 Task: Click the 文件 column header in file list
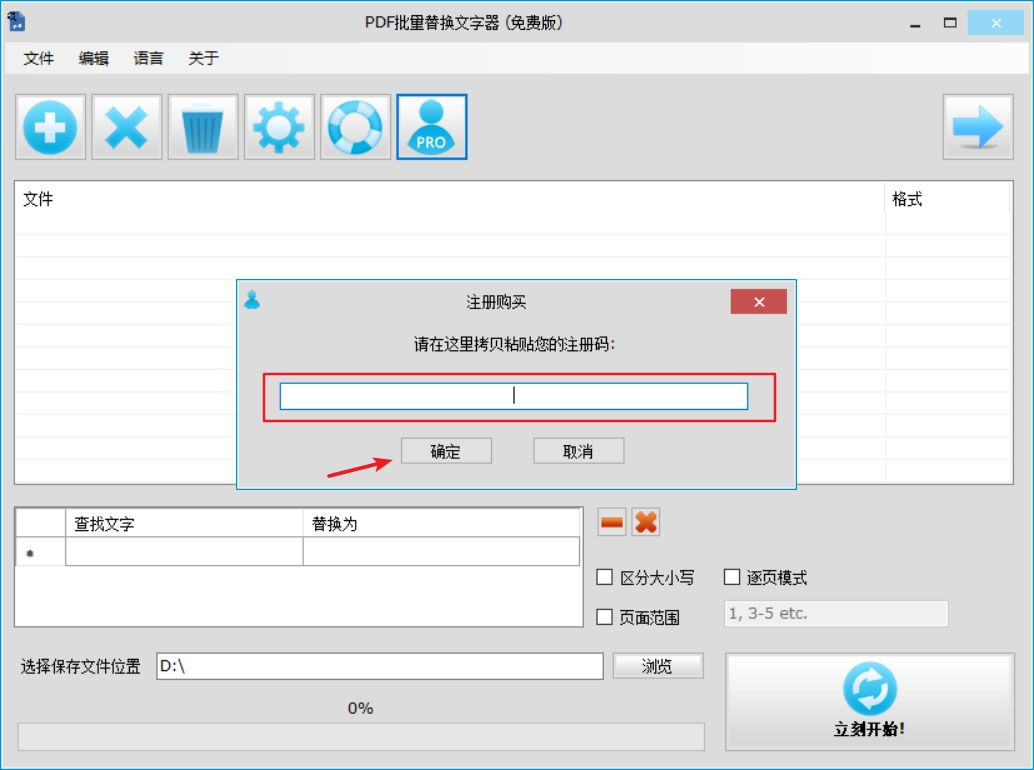pos(449,198)
